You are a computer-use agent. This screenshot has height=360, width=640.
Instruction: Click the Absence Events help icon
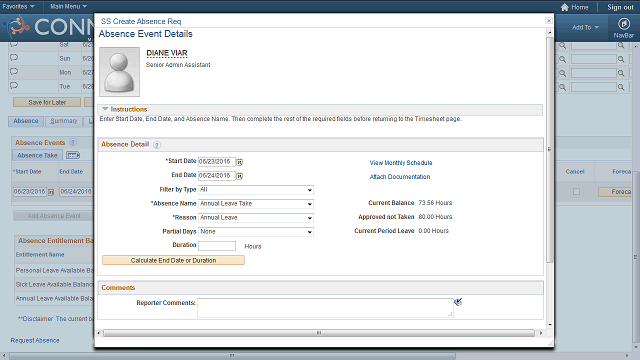click(x=73, y=142)
